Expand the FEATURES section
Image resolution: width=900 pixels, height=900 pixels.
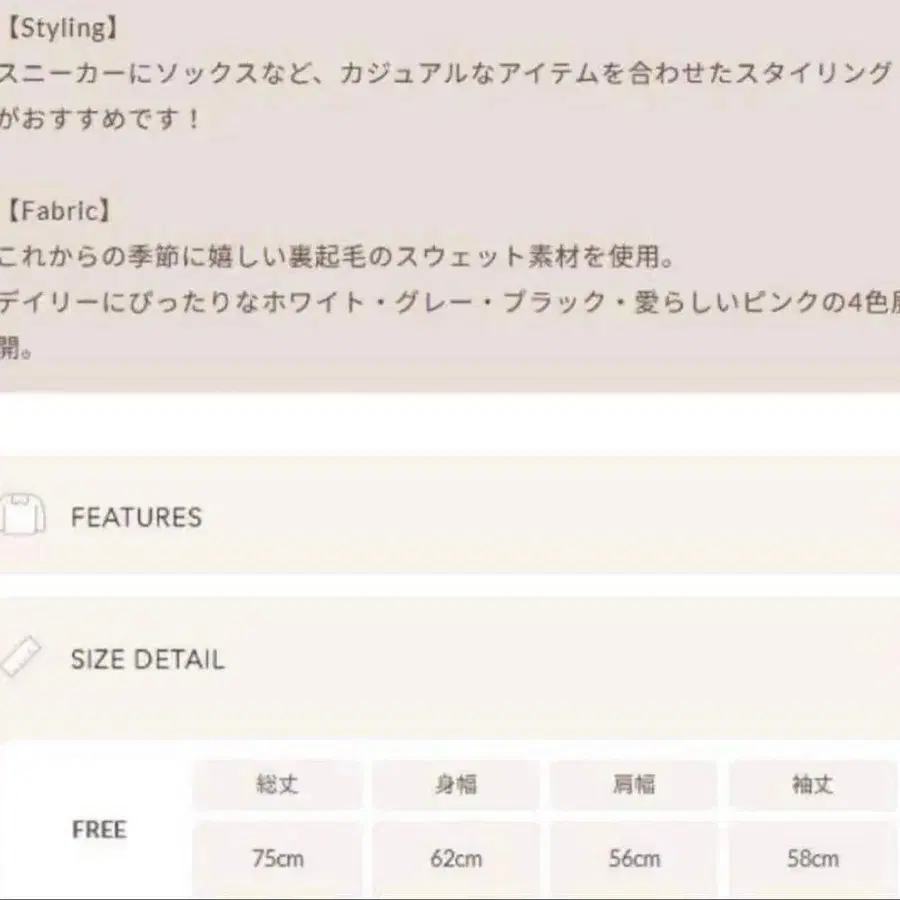coord(136,517)
